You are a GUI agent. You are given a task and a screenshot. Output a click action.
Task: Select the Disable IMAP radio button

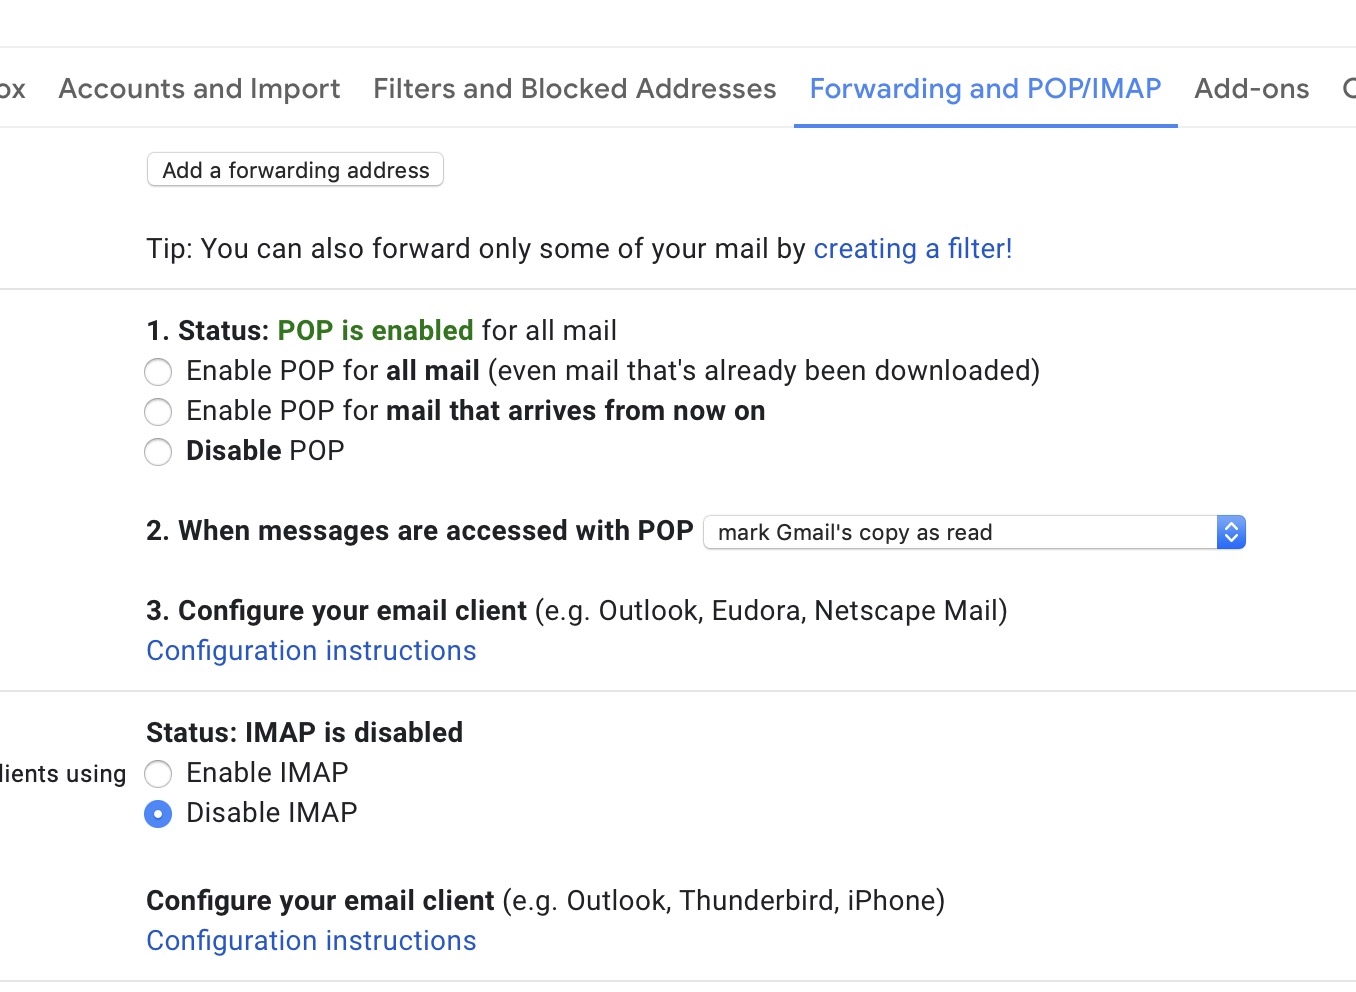[x=158, y=813]
